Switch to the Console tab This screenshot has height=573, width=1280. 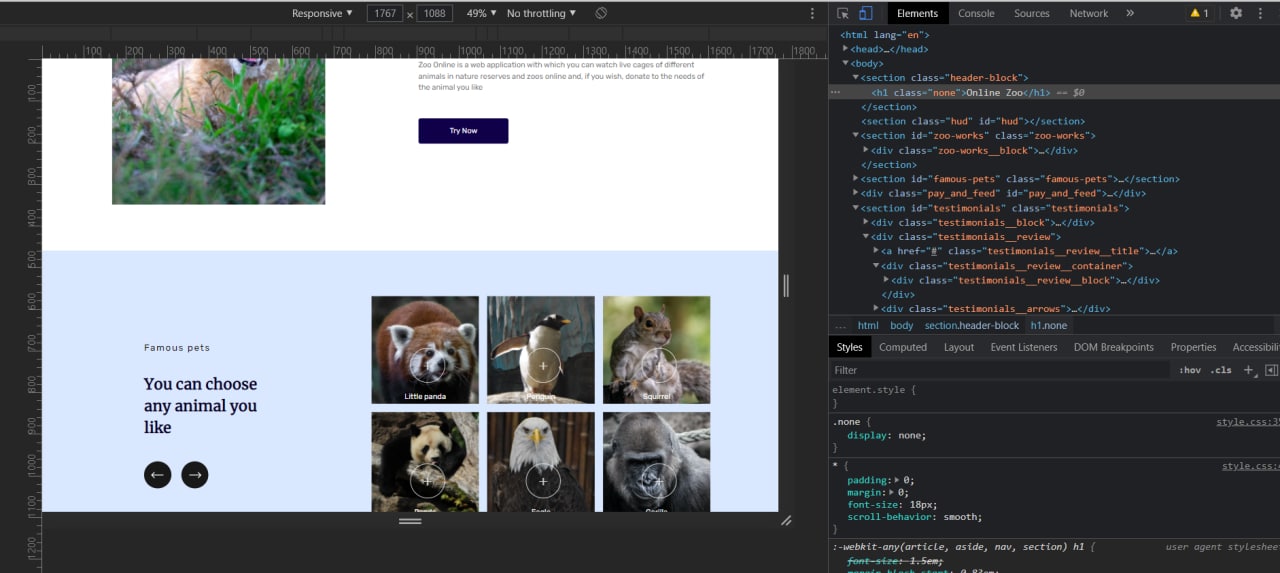pos(976,13)
